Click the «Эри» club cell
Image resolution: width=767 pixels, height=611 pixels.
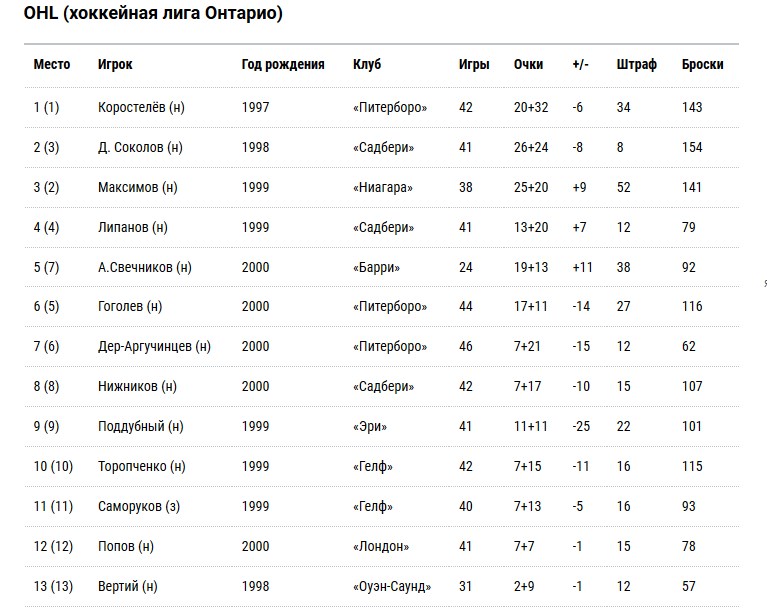coord(370,426)
